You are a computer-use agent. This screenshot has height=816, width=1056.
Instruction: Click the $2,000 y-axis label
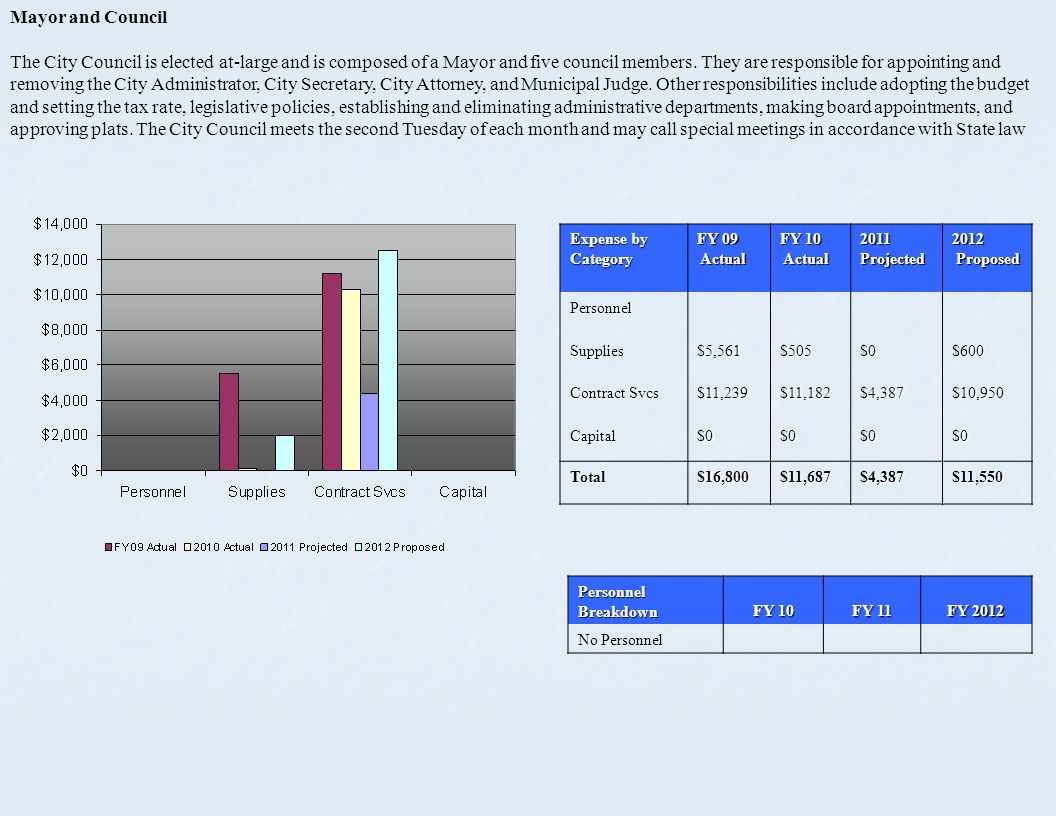[65, 436]
